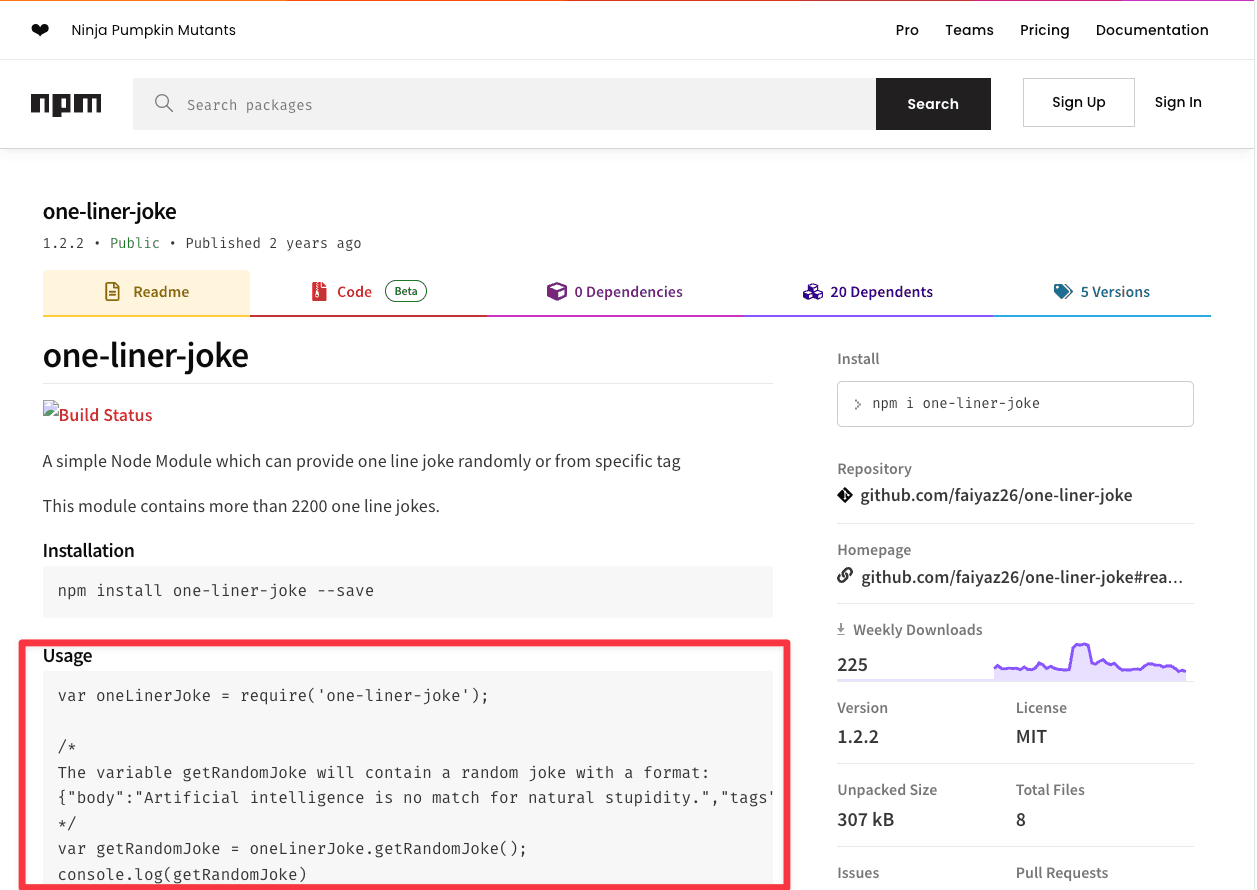This screenshot has height=890, width=1257.
Task: Click the Readme tab file icon
Action: click(x=113, y=292)
